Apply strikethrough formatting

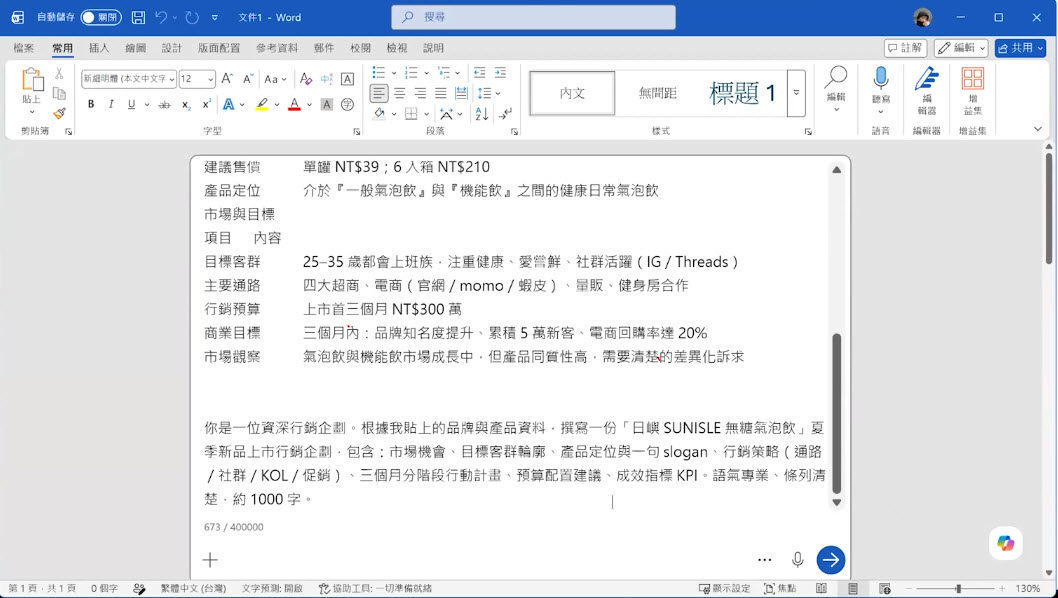pos(164,105)
